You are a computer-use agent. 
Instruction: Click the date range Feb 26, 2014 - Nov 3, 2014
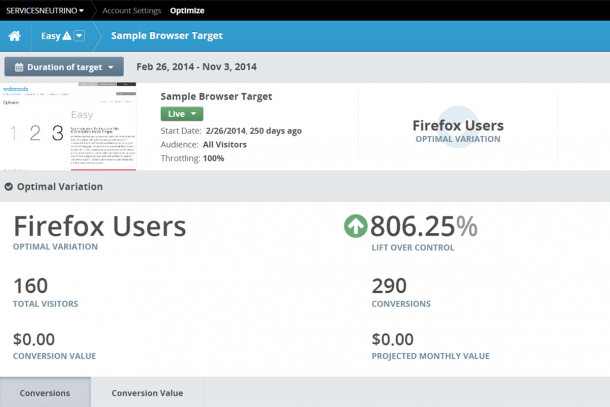[196, 67]
